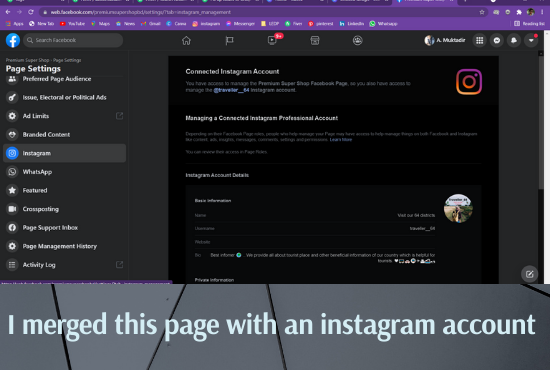The width and height of the screenshot is (550, 370).
Task: Open the Apps bookmark
Action: tap(15, 23)
